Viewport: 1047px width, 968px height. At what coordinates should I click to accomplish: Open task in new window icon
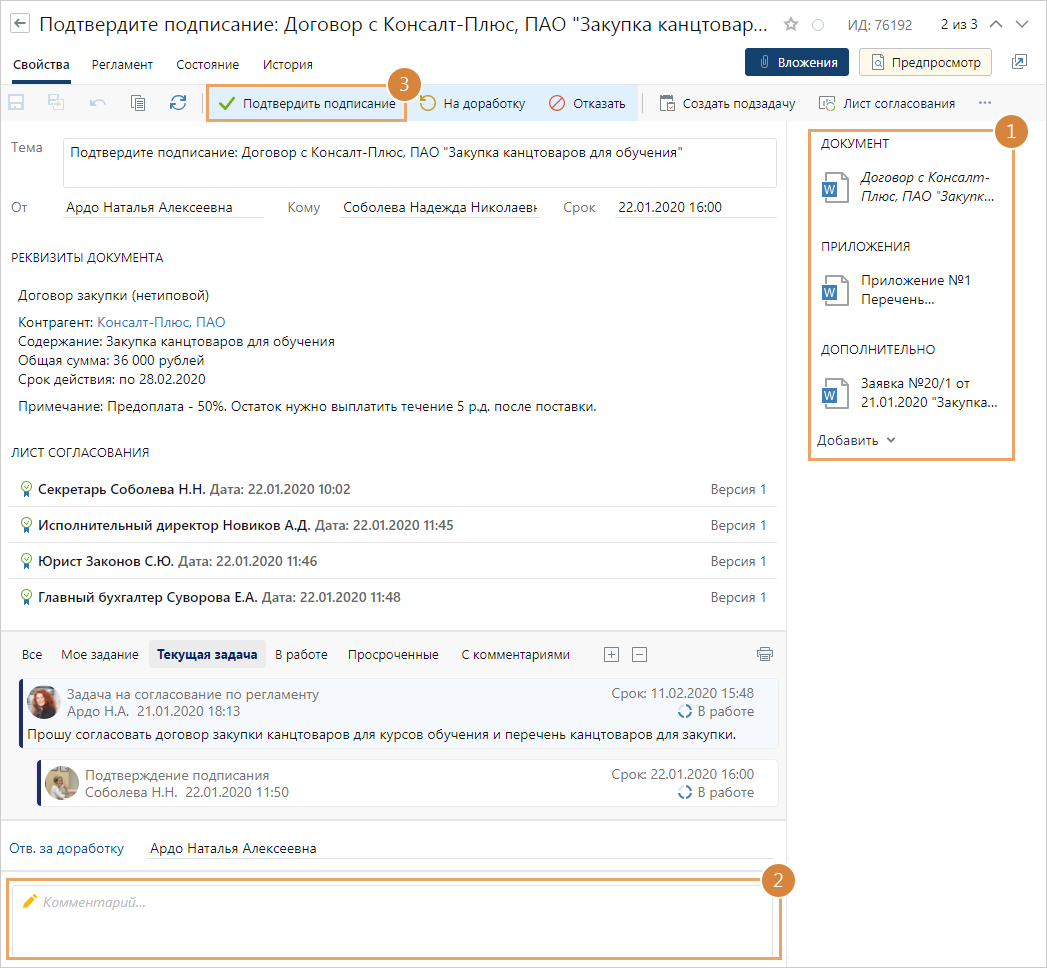(1019, 62)
